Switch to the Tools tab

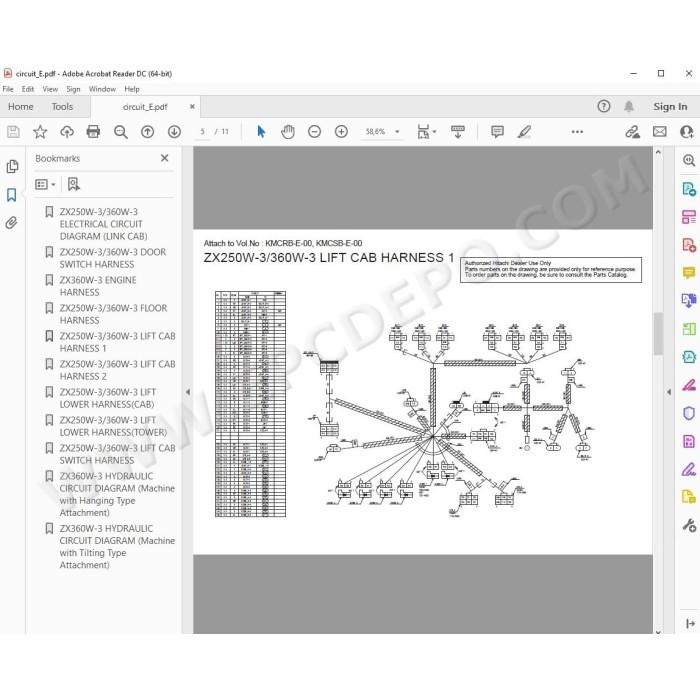[62, 107]
